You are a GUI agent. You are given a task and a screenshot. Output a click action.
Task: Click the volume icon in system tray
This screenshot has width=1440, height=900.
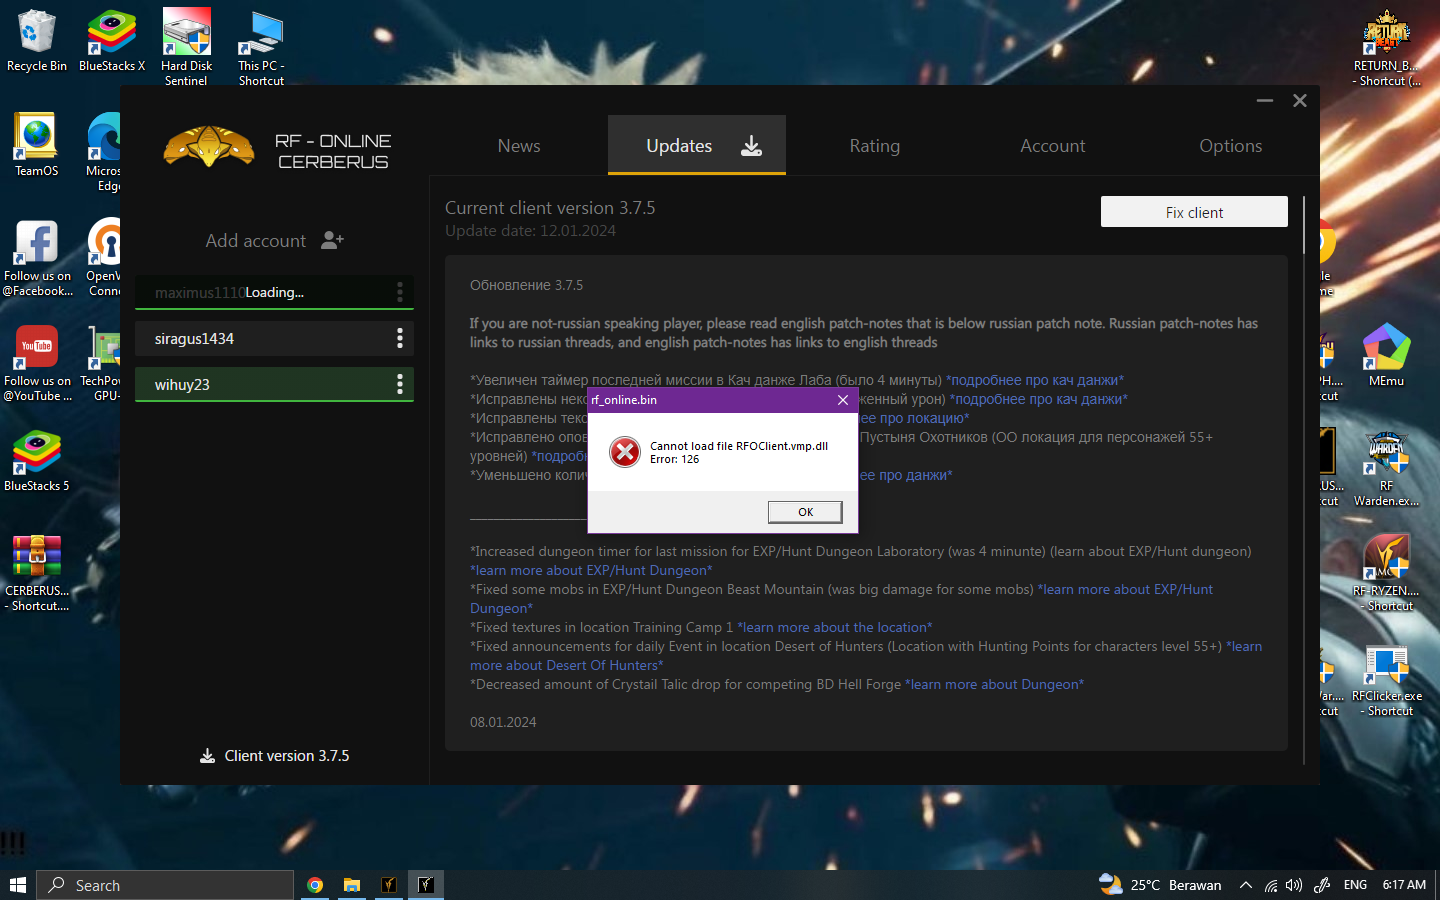pos(1294,885)
